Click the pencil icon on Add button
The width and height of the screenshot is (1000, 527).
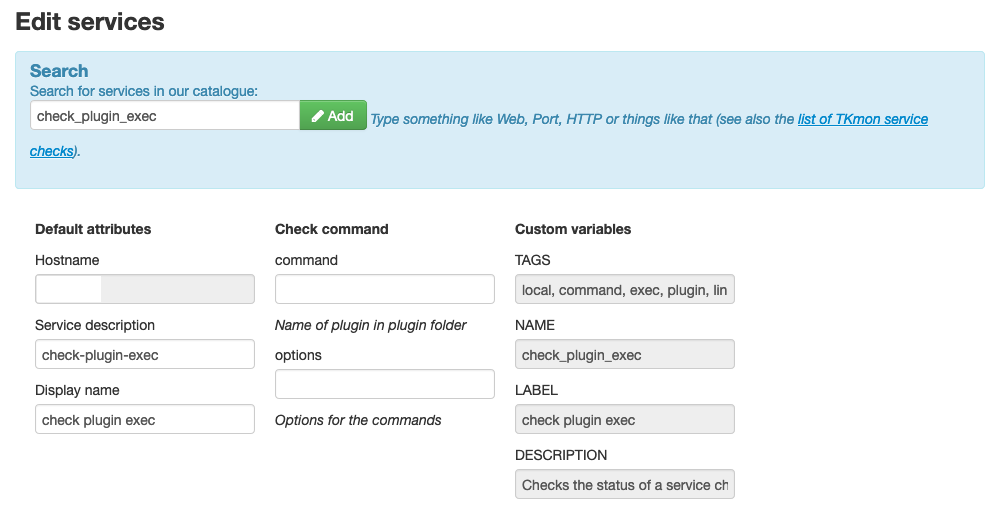317,116
